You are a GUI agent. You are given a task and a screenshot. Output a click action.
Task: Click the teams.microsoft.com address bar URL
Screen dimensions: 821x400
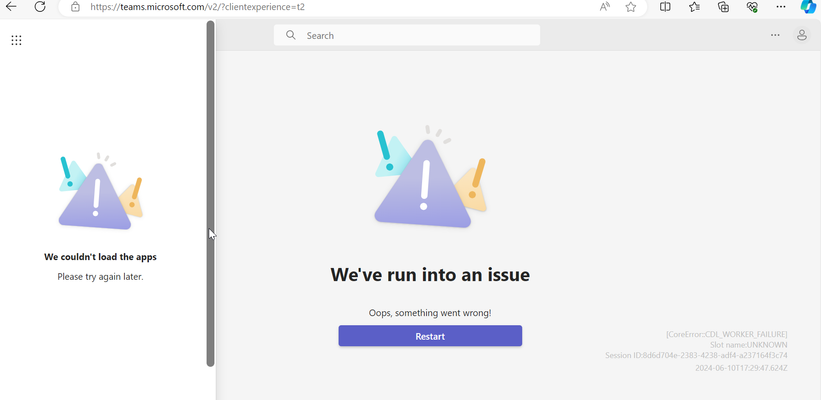click(197, 7)
